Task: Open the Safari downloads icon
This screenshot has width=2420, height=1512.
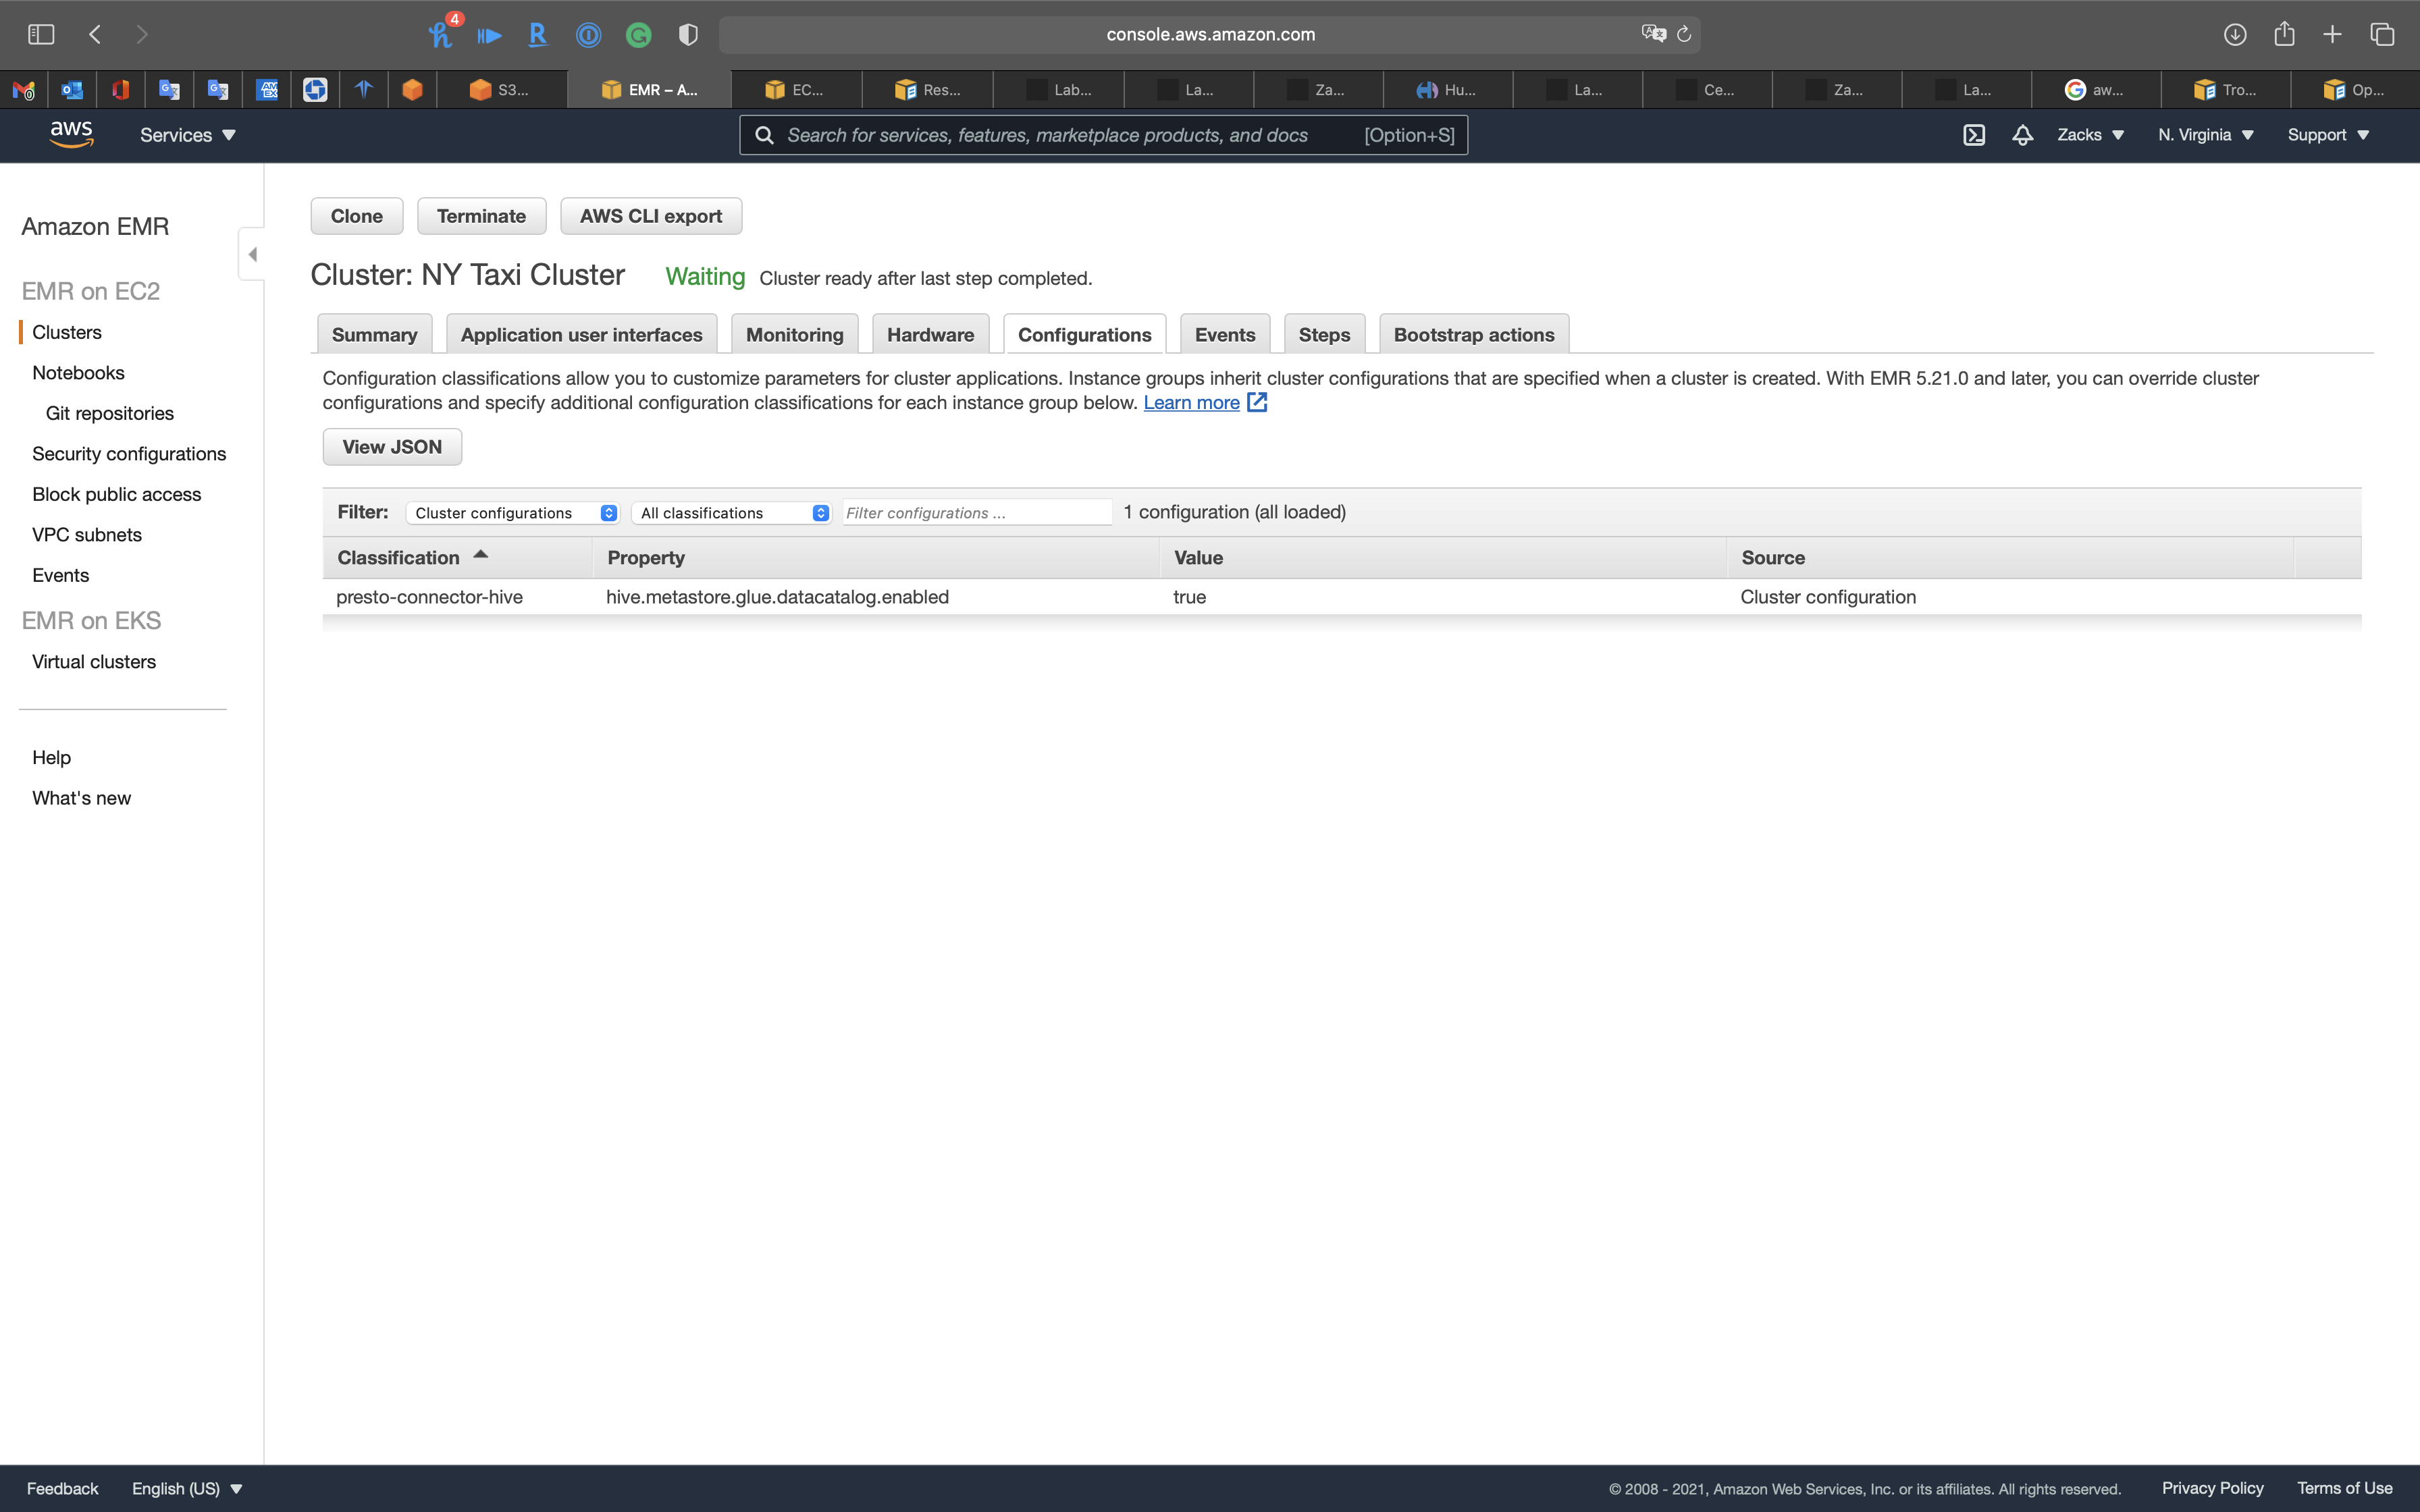Action: tap(2234, 34)
